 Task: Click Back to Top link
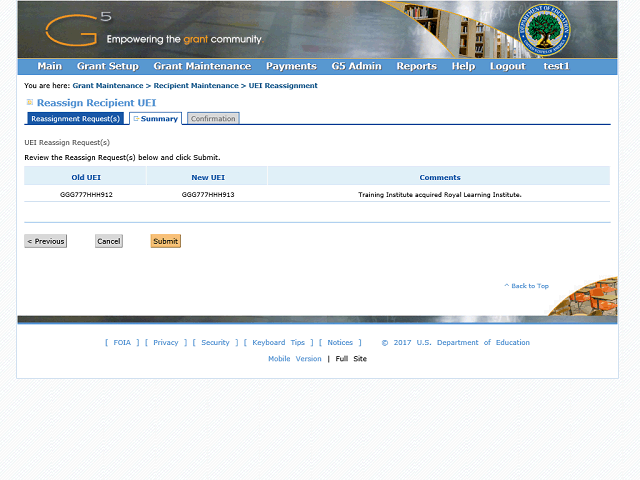527,286
